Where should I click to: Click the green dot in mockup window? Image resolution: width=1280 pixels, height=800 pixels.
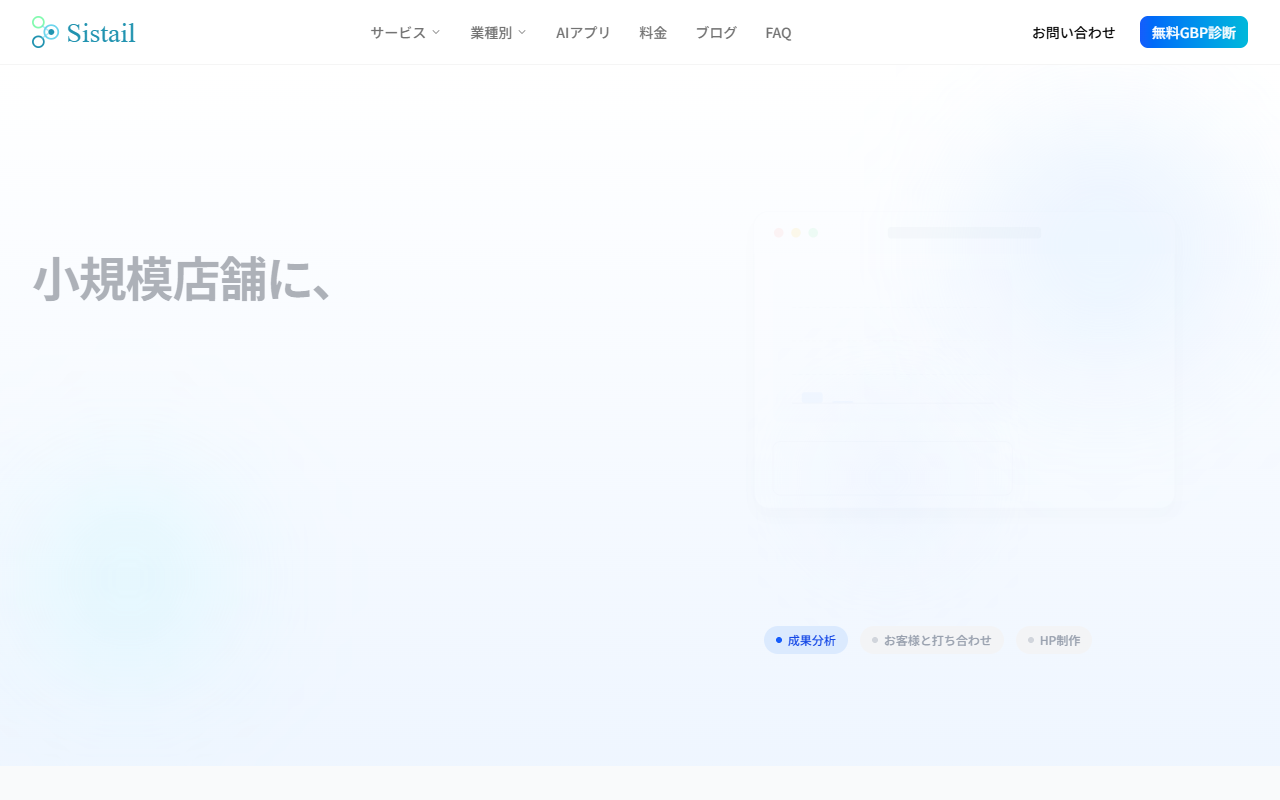coord(813,233)
